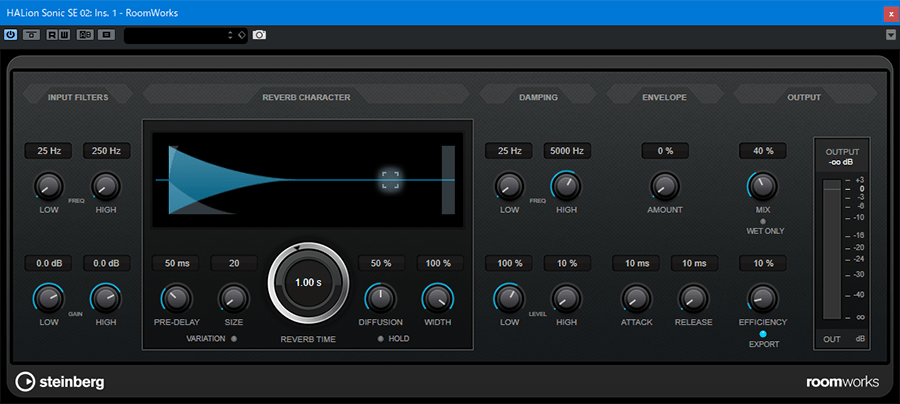
Task: Click the preset up/down stepper arrows
Action: tap(230, 35)
